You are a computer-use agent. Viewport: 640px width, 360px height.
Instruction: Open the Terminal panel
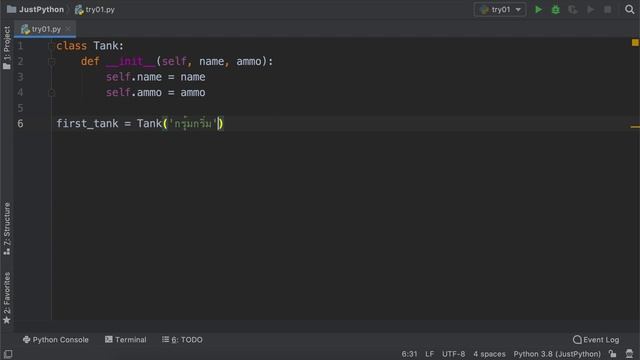125,340
